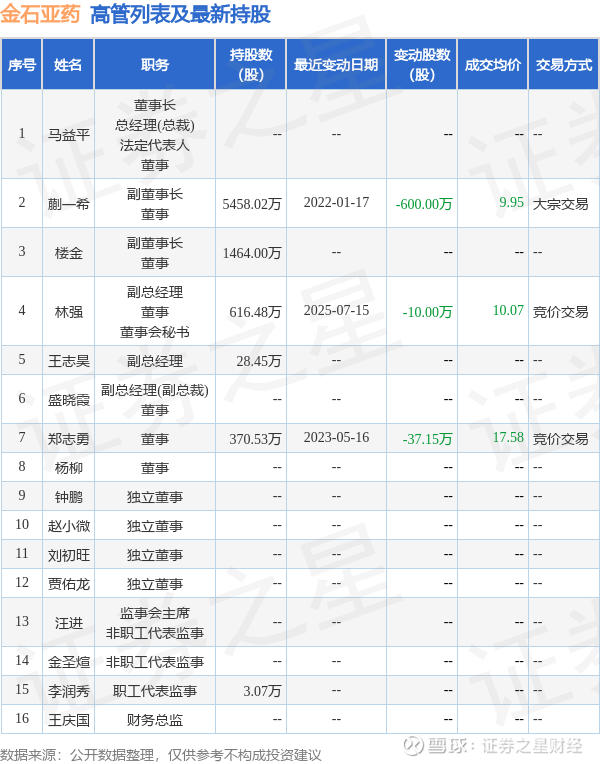Click the 数据来源 footer note
600x764 pixels.
click(x=161, y=755)
